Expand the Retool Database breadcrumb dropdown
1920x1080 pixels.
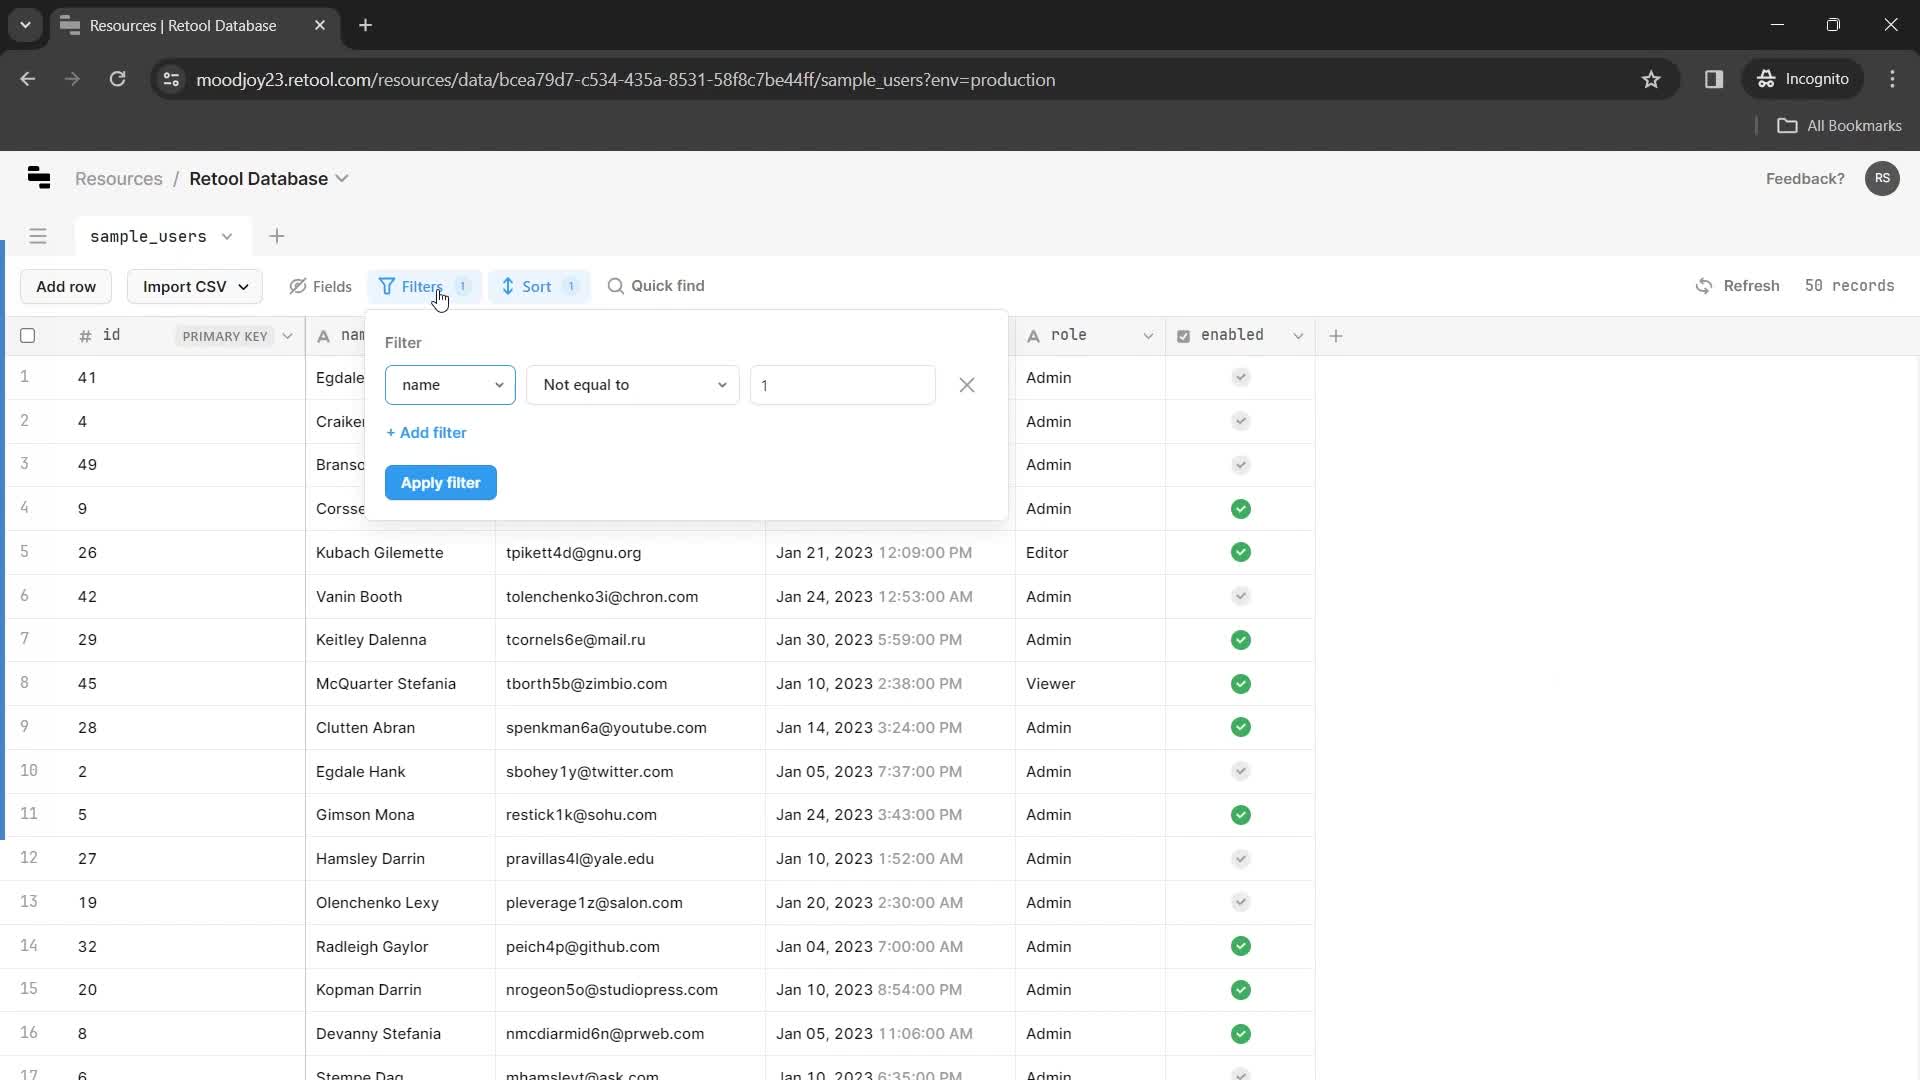coord(342,178)
